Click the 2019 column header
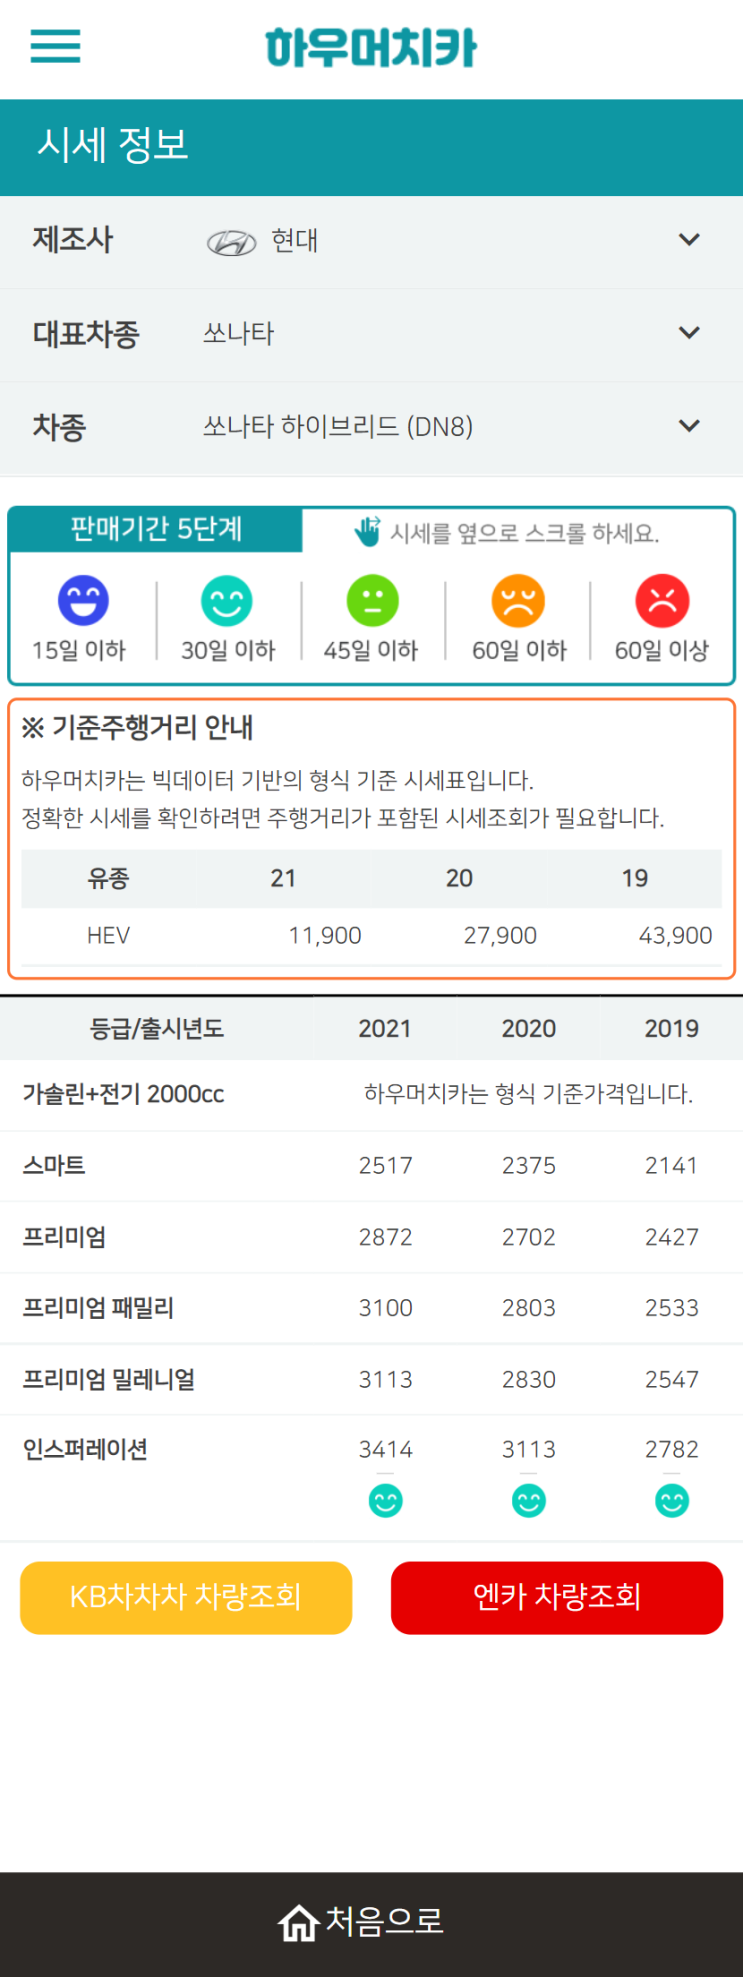Screen dimensions: 743x1977 tap(671, 1028)
